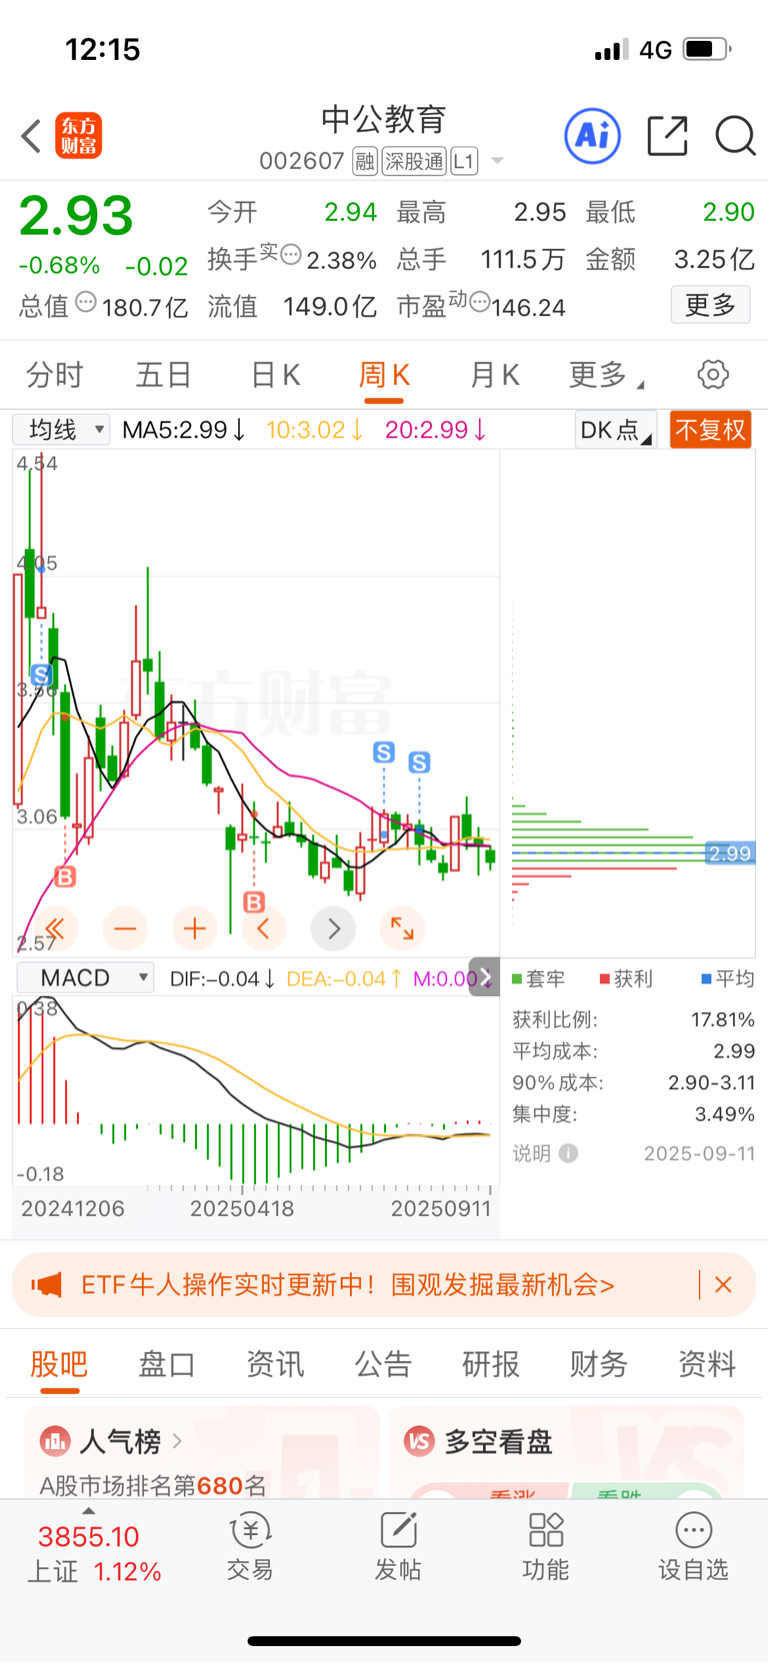
Task: Tap the info icon beside 换手实
Action: pos(291,255)
